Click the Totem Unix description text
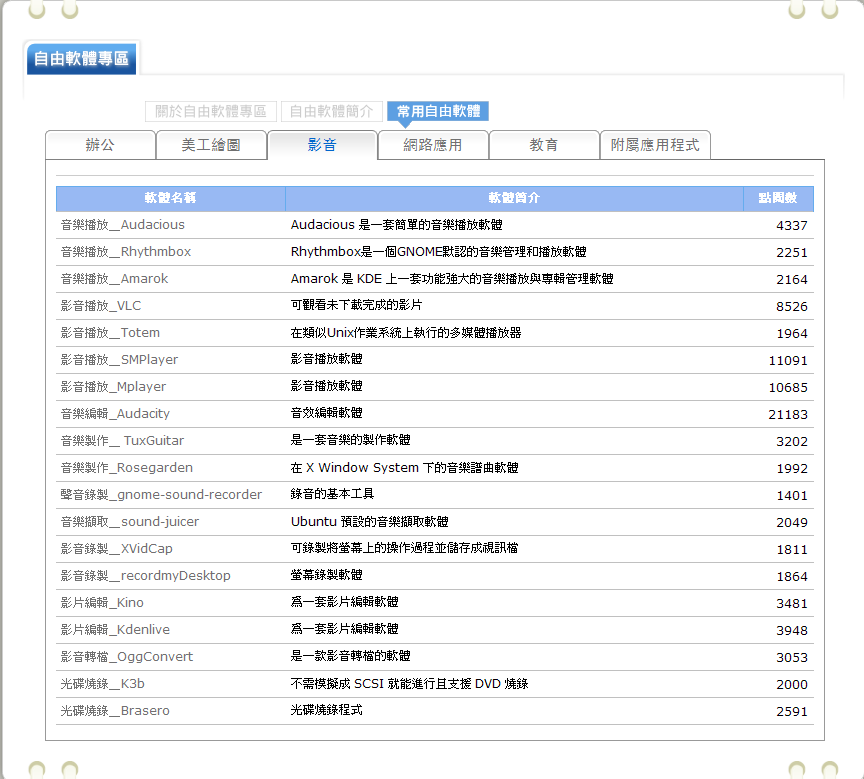This screenshot has height=779, width=864. (406, 333)
